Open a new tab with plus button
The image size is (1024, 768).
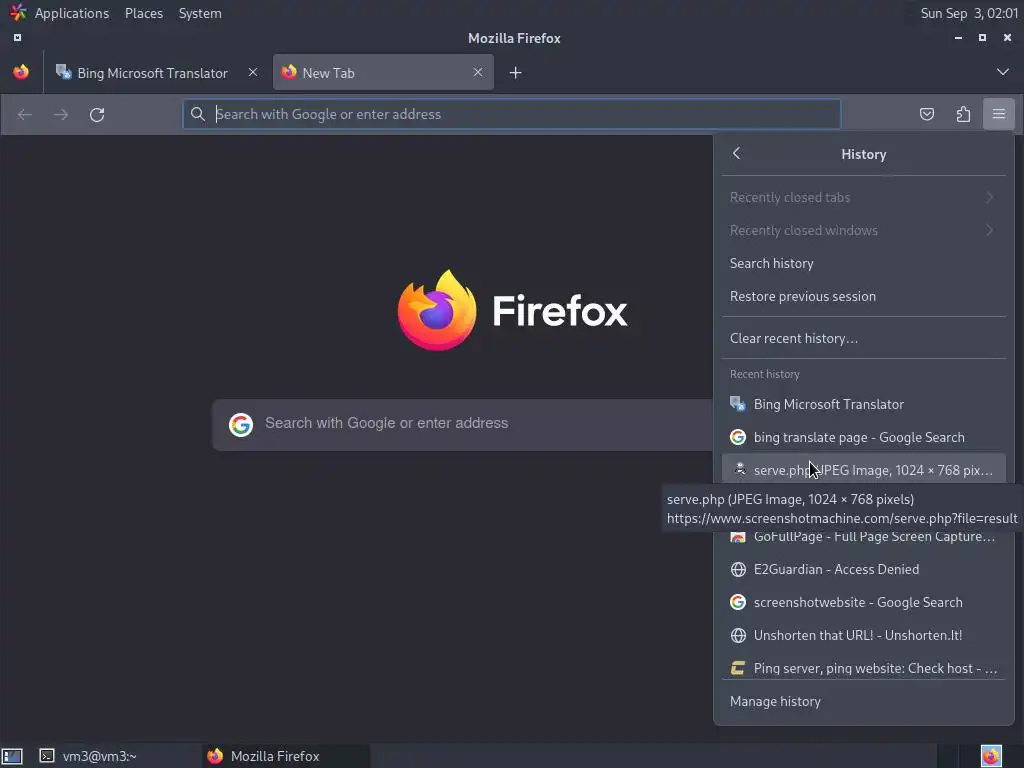(x=515, y=72)
